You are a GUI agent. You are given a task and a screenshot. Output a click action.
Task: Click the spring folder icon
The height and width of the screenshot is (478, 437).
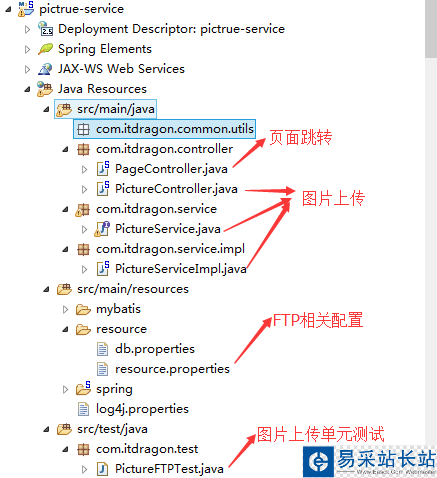(83, 388)
